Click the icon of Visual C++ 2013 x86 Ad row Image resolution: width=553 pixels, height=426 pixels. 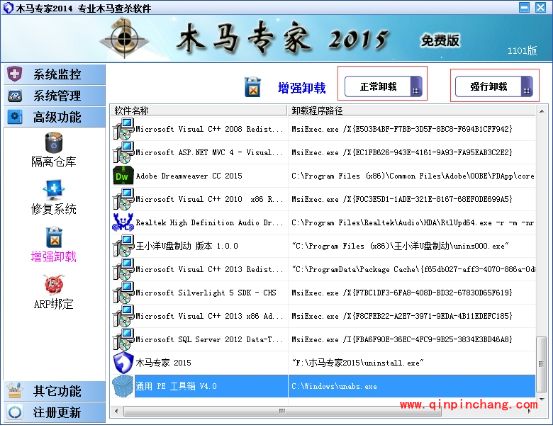coord(123,316)
